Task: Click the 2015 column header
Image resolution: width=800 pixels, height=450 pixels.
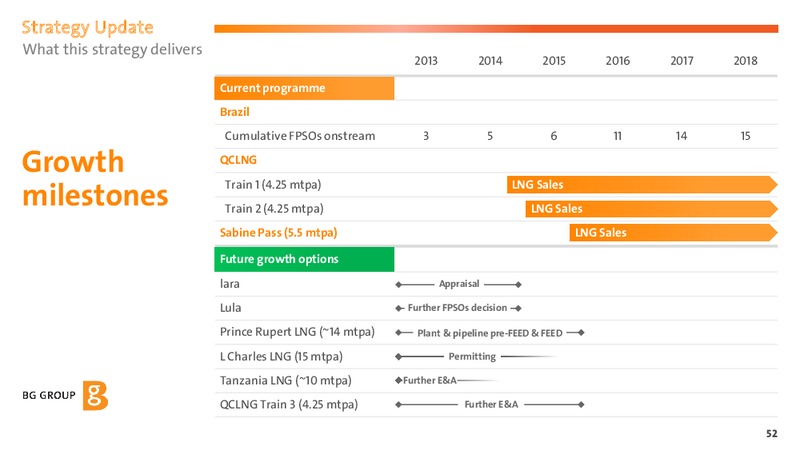Action: pyautogui.click(x=554, y=61)
